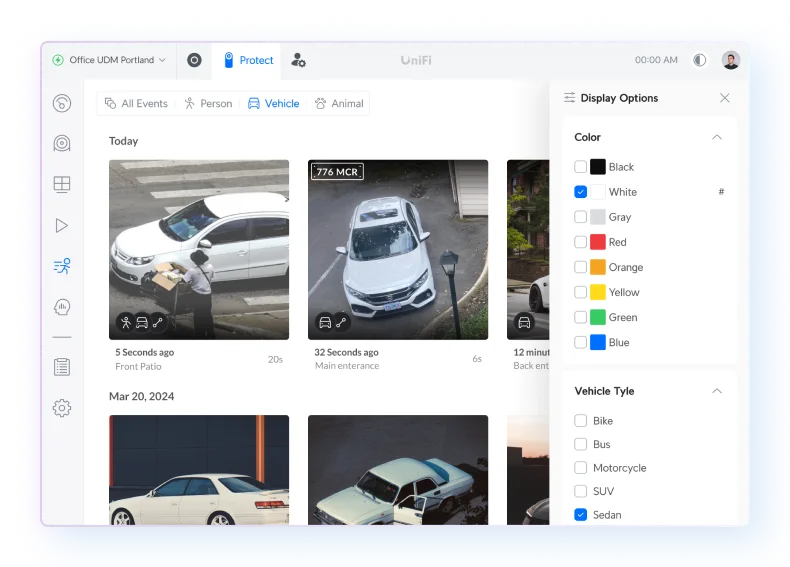Viewport: 790px width, 567px height.
Task: Click person detection icon on Front Patio thumbnail
Action: tap(126, 323)
